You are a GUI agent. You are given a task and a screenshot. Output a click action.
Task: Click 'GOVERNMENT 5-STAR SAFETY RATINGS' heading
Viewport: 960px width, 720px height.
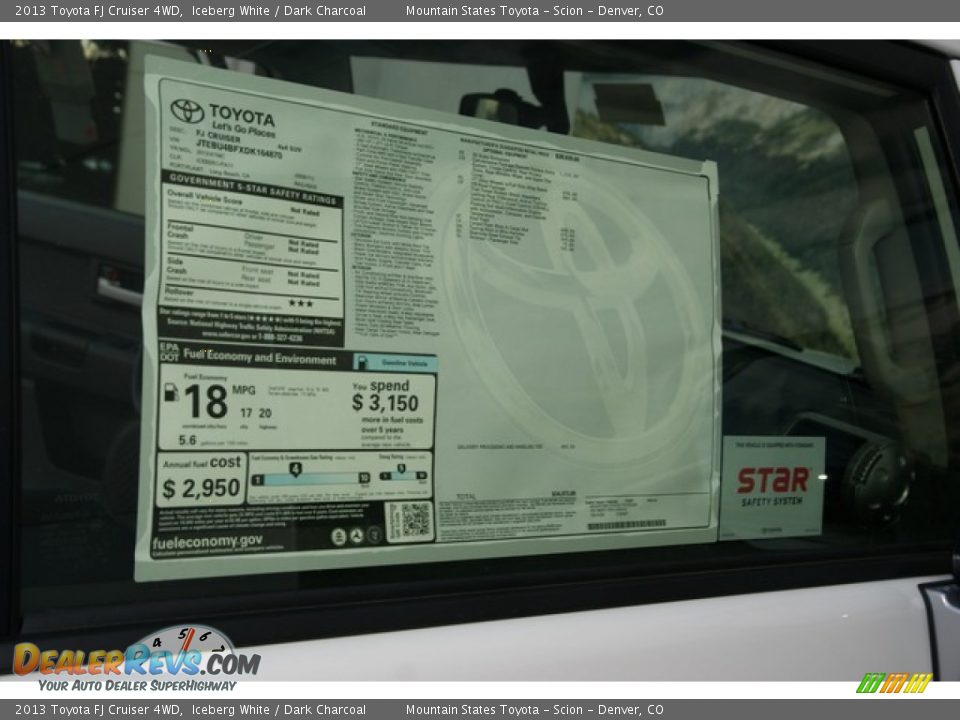pyautogui.click(x=253, y=189)
